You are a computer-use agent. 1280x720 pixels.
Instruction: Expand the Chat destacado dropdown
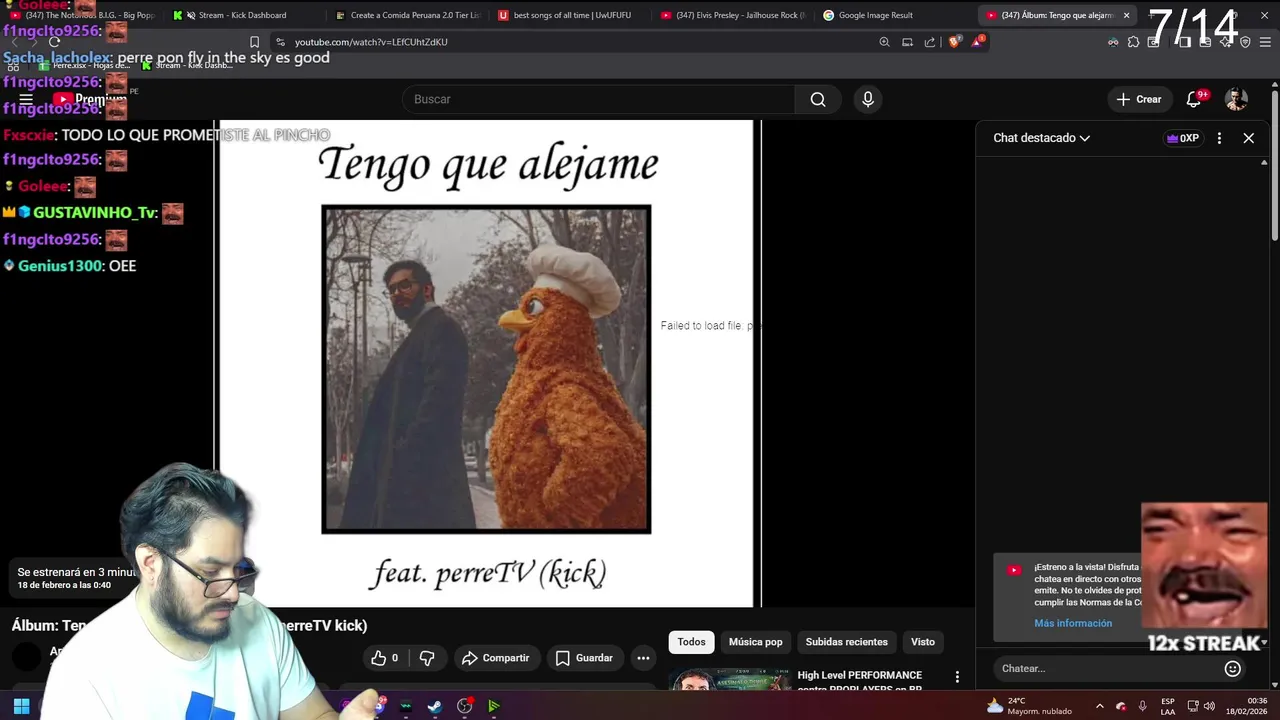(x=1041, y=138)
